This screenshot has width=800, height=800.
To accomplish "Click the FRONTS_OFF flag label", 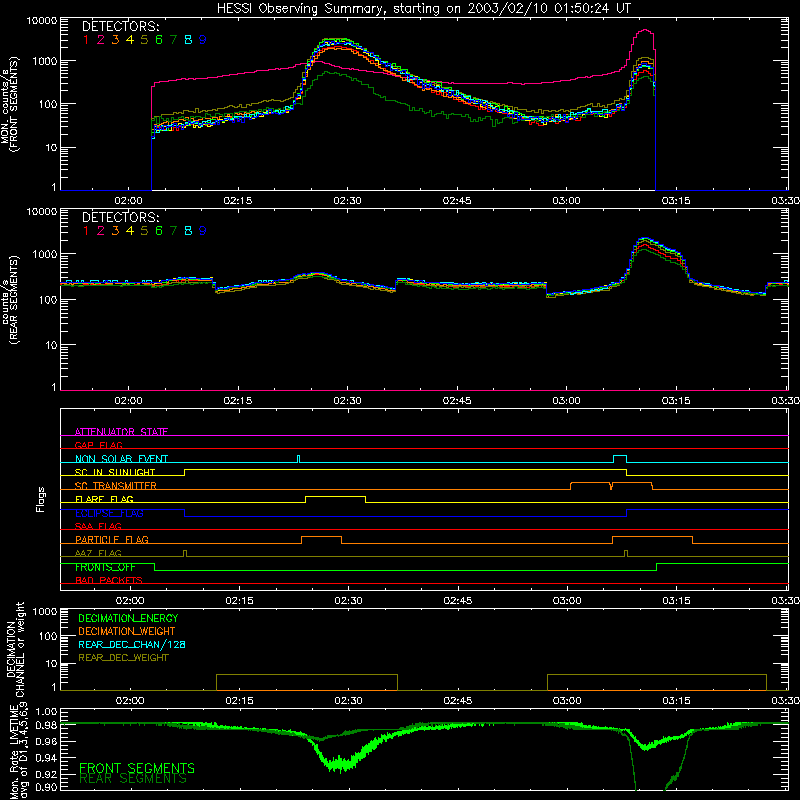I will pos(105,567).
